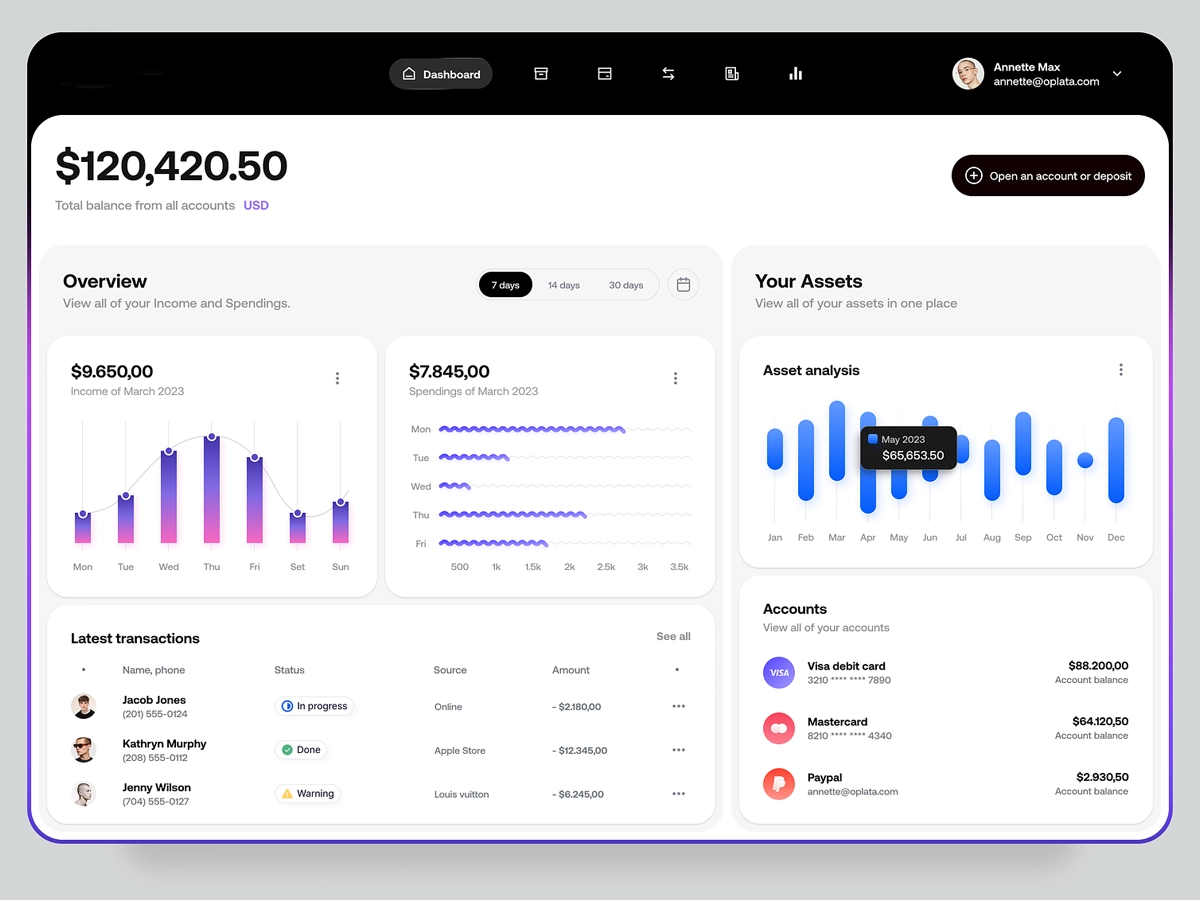The height and width of the screenshot is (900, 1200).
Task: Click the calendar icon in Overview
Action: pyautogui.click(x=684, y=285)
